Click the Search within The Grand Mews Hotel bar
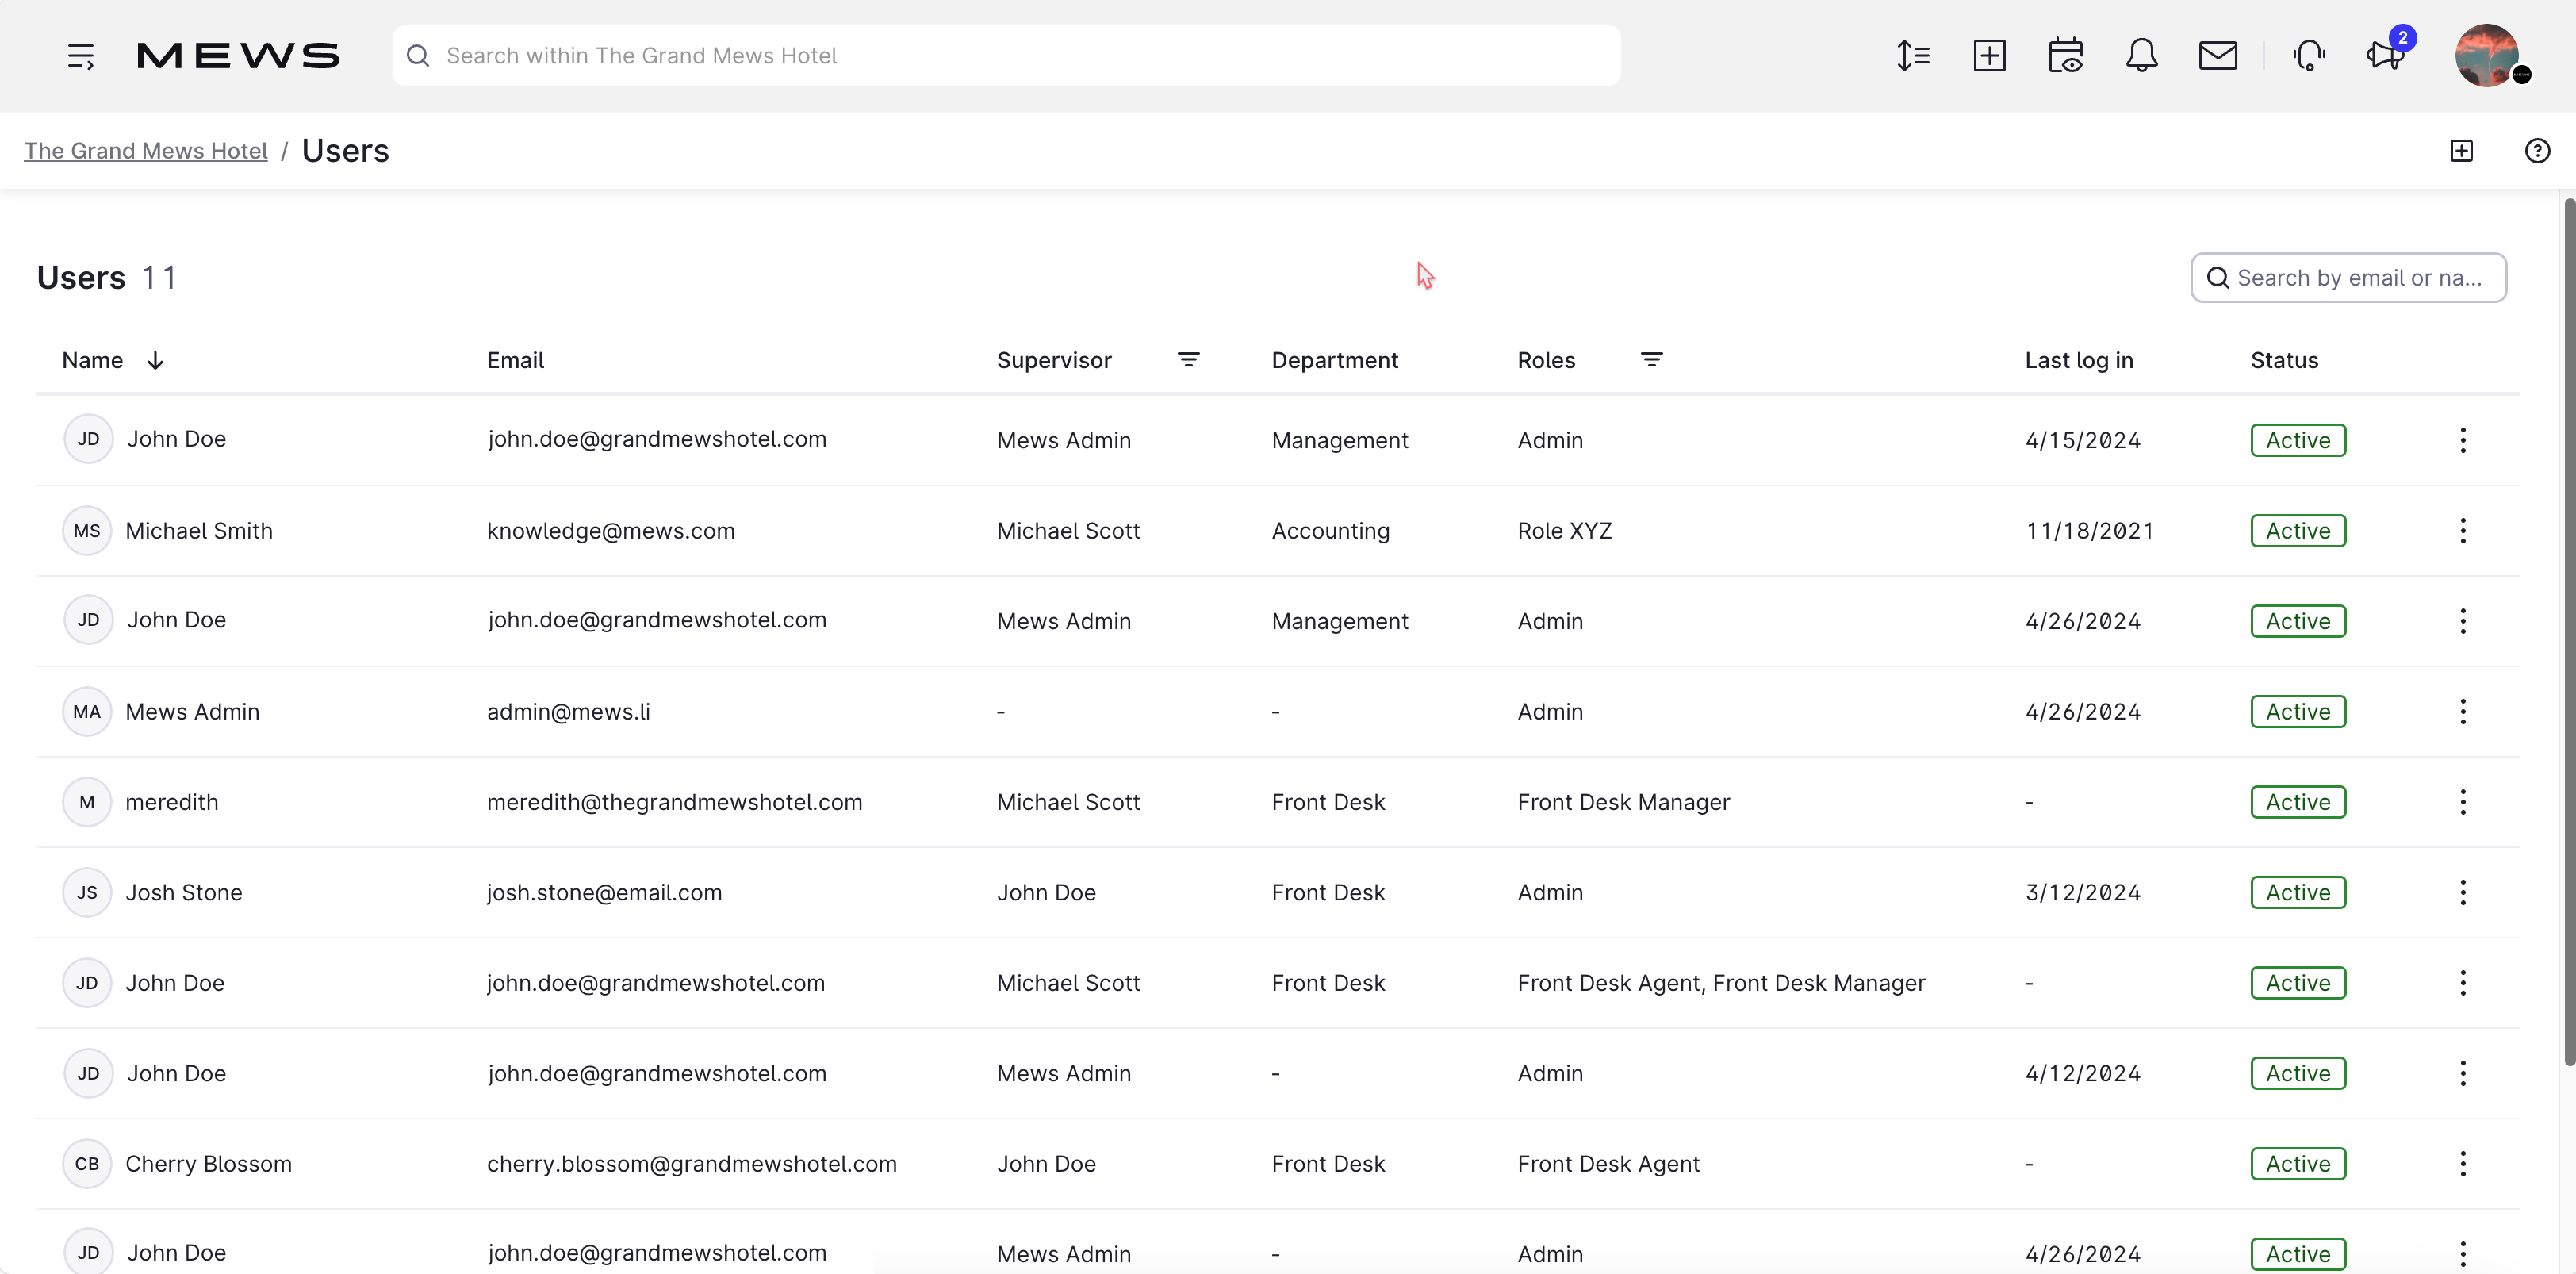The image size is (2576, 1274). pyautogui.click(x=1000, y=55)
